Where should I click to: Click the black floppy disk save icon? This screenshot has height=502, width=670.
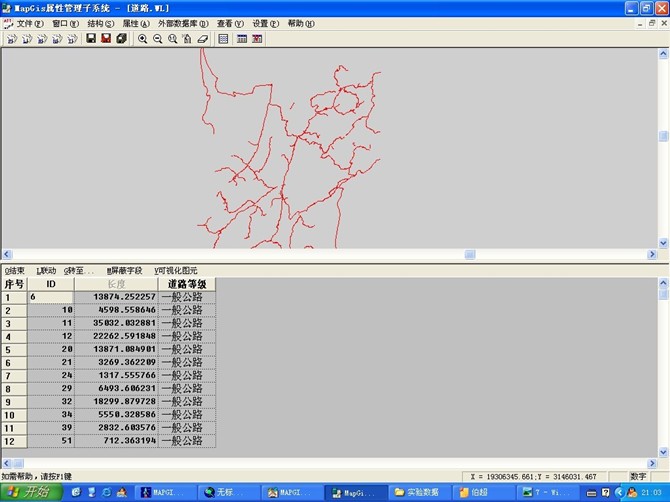click(91, 39)
